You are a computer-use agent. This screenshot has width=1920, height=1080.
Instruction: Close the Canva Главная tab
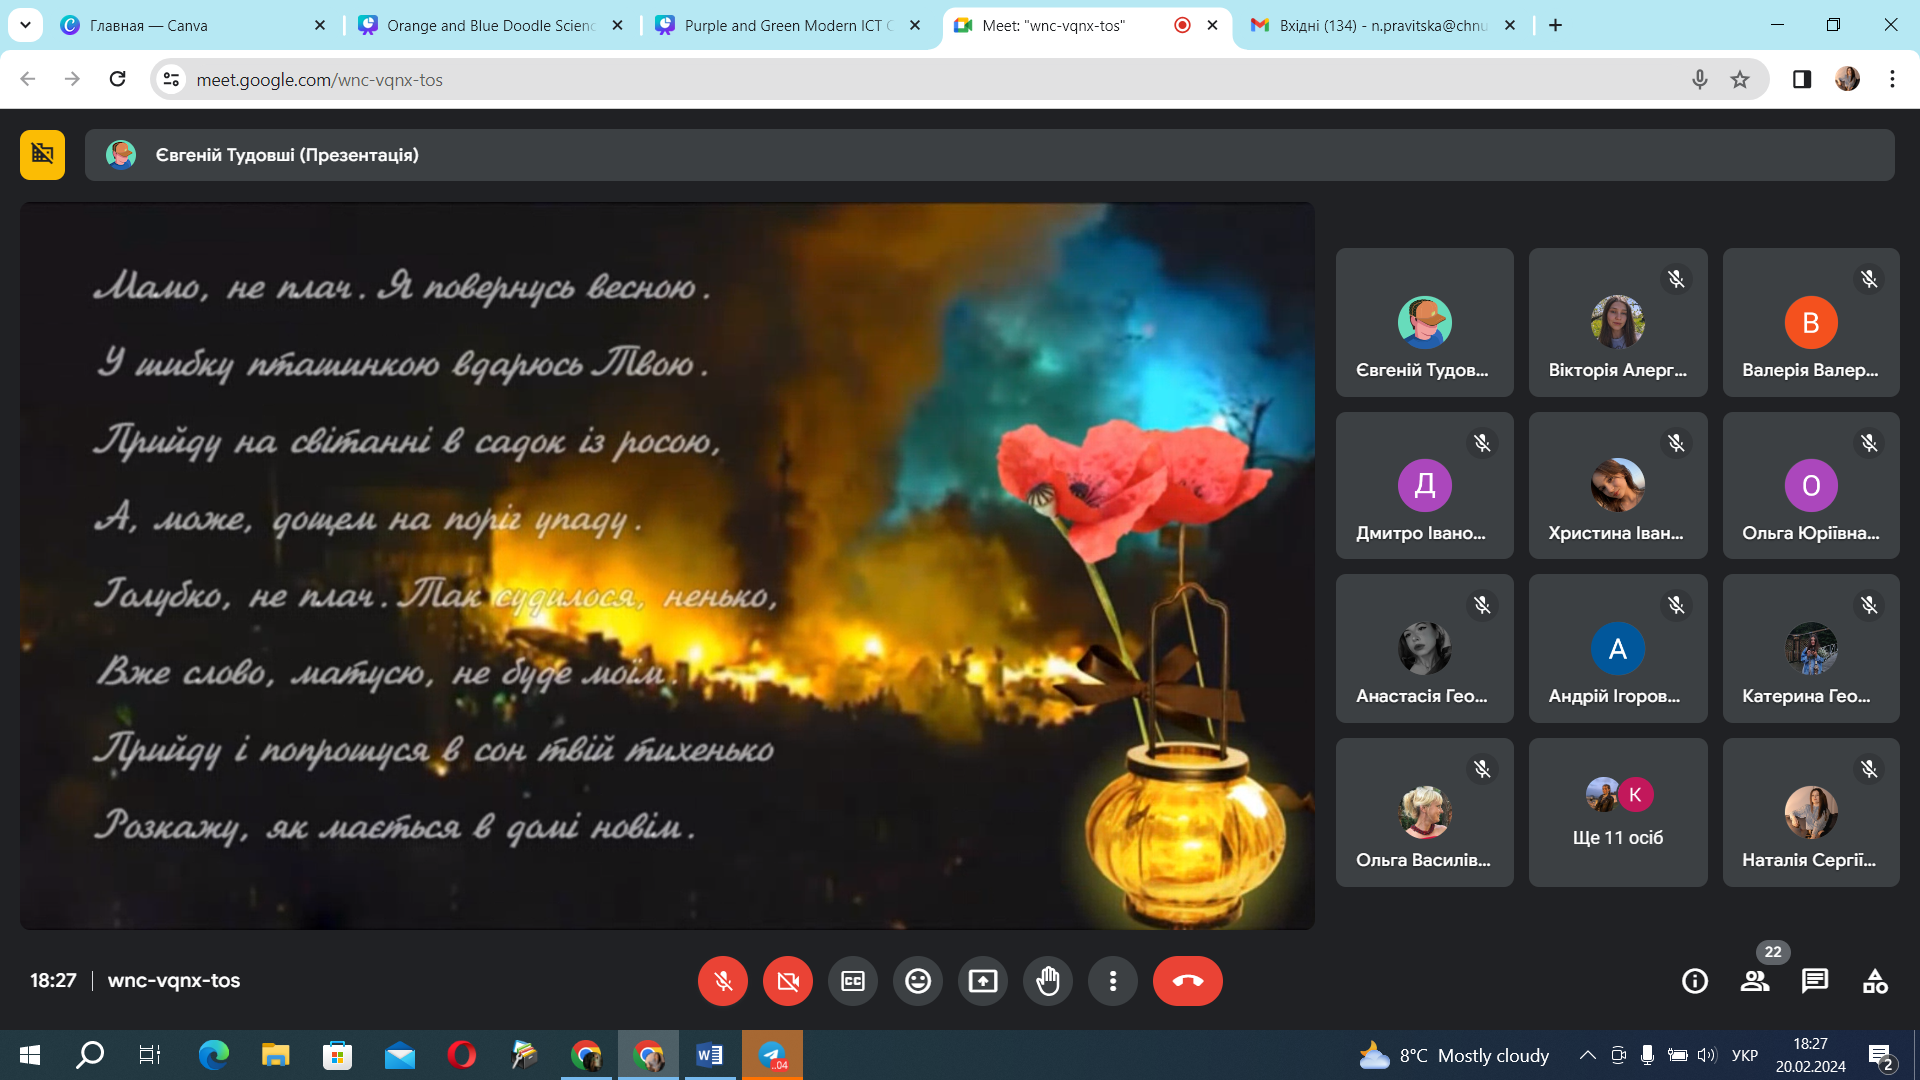(320, 26)
